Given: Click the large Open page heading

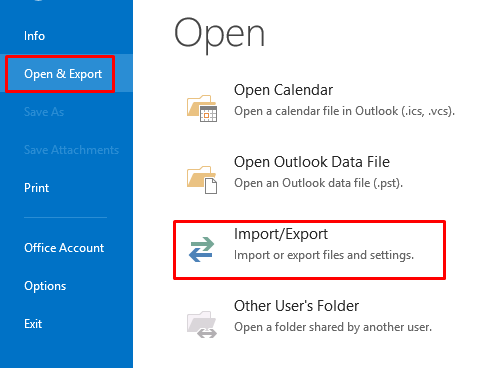Looking at the screenshot, I should (x=219, y=36).
